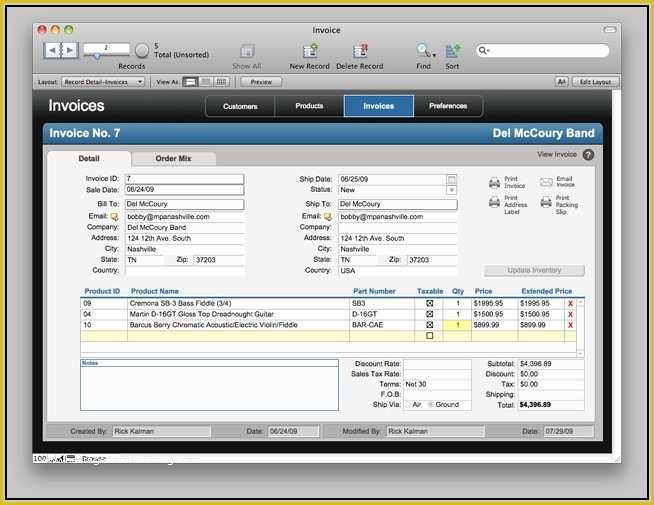
Task: Open the Preferences navigation tab
Action: [x=448, y=106]
